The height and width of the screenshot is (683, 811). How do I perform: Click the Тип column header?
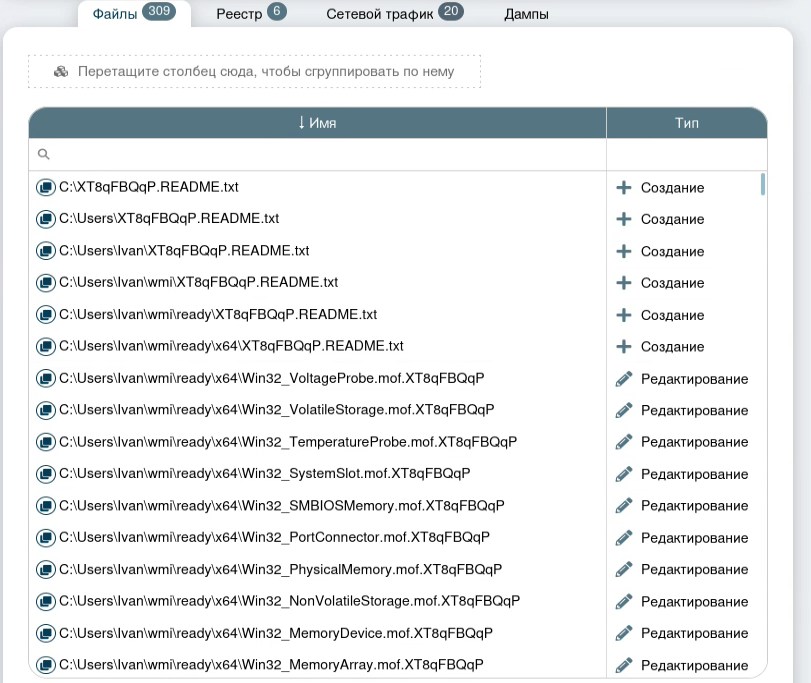(686, 123)
